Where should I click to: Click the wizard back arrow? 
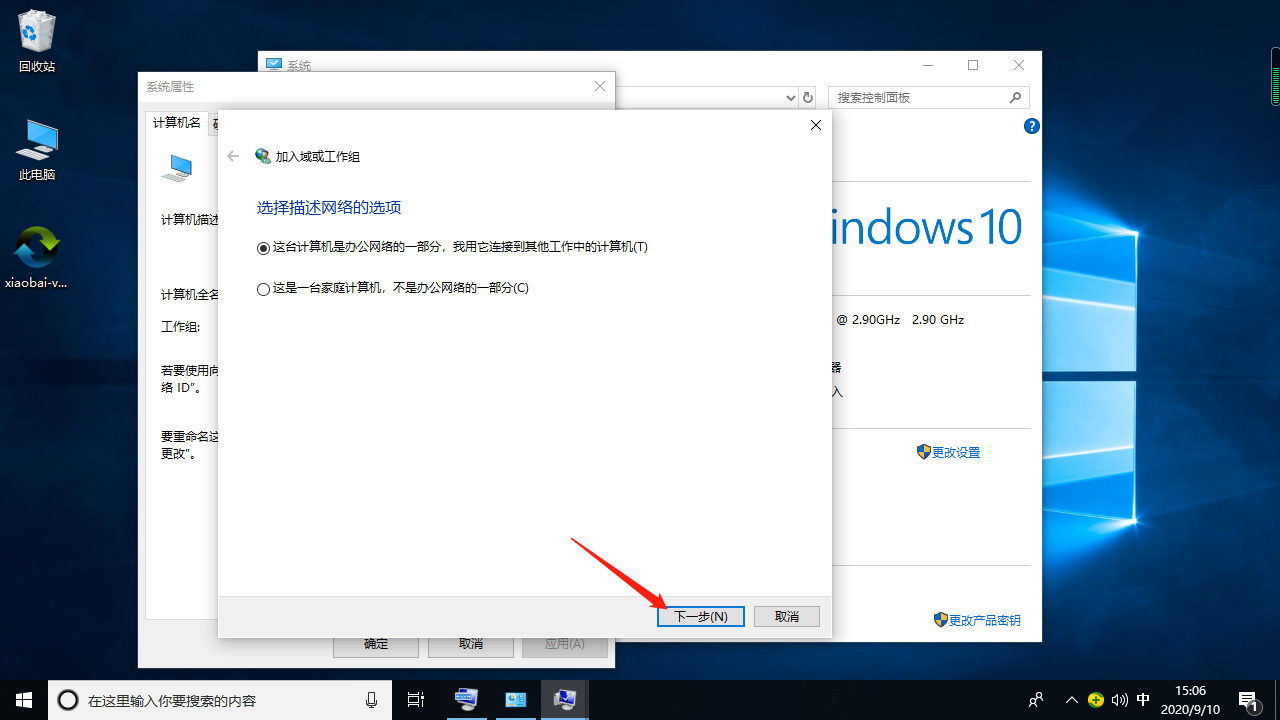tap(233, 156)
